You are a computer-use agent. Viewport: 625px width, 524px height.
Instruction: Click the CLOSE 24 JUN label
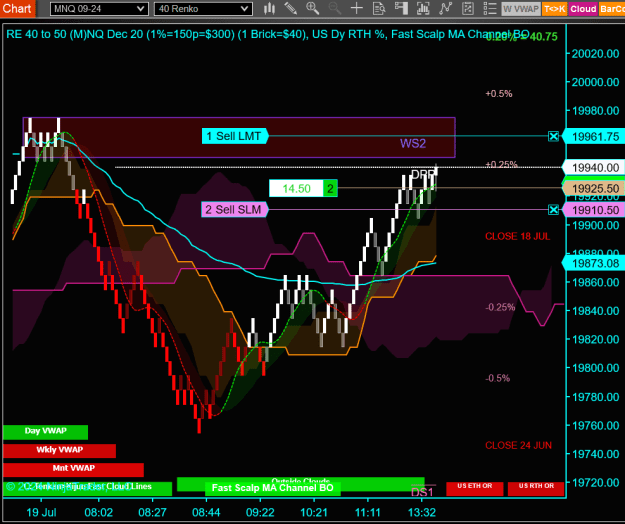tap(518, 445)
